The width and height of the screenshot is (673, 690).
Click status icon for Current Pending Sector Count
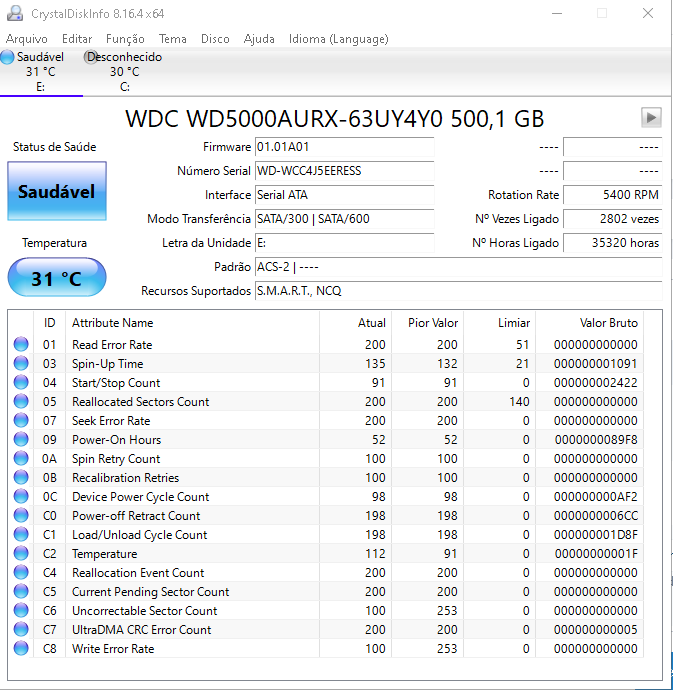(21, 591)
